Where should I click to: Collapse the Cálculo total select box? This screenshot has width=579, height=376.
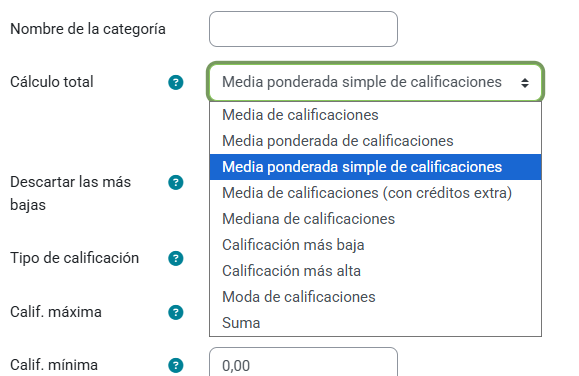[x=375, y=82]
